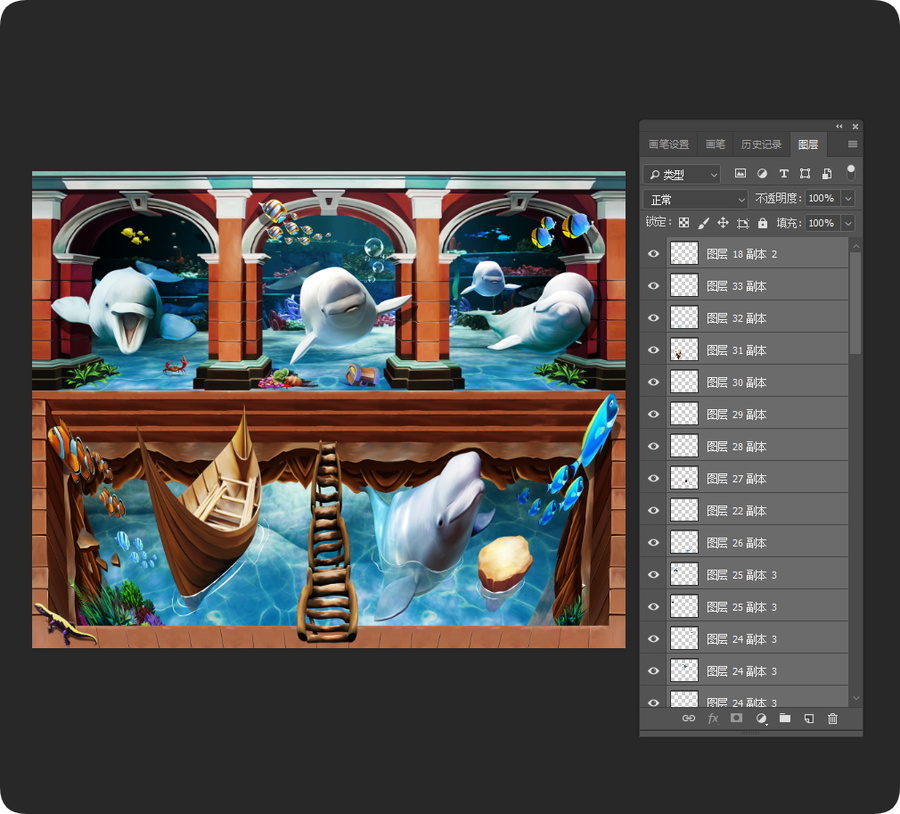This screenshot has width=900, height=814.
Task: Click the thumbnail of 图层 18 副本 2
Action: click(684, 254)
